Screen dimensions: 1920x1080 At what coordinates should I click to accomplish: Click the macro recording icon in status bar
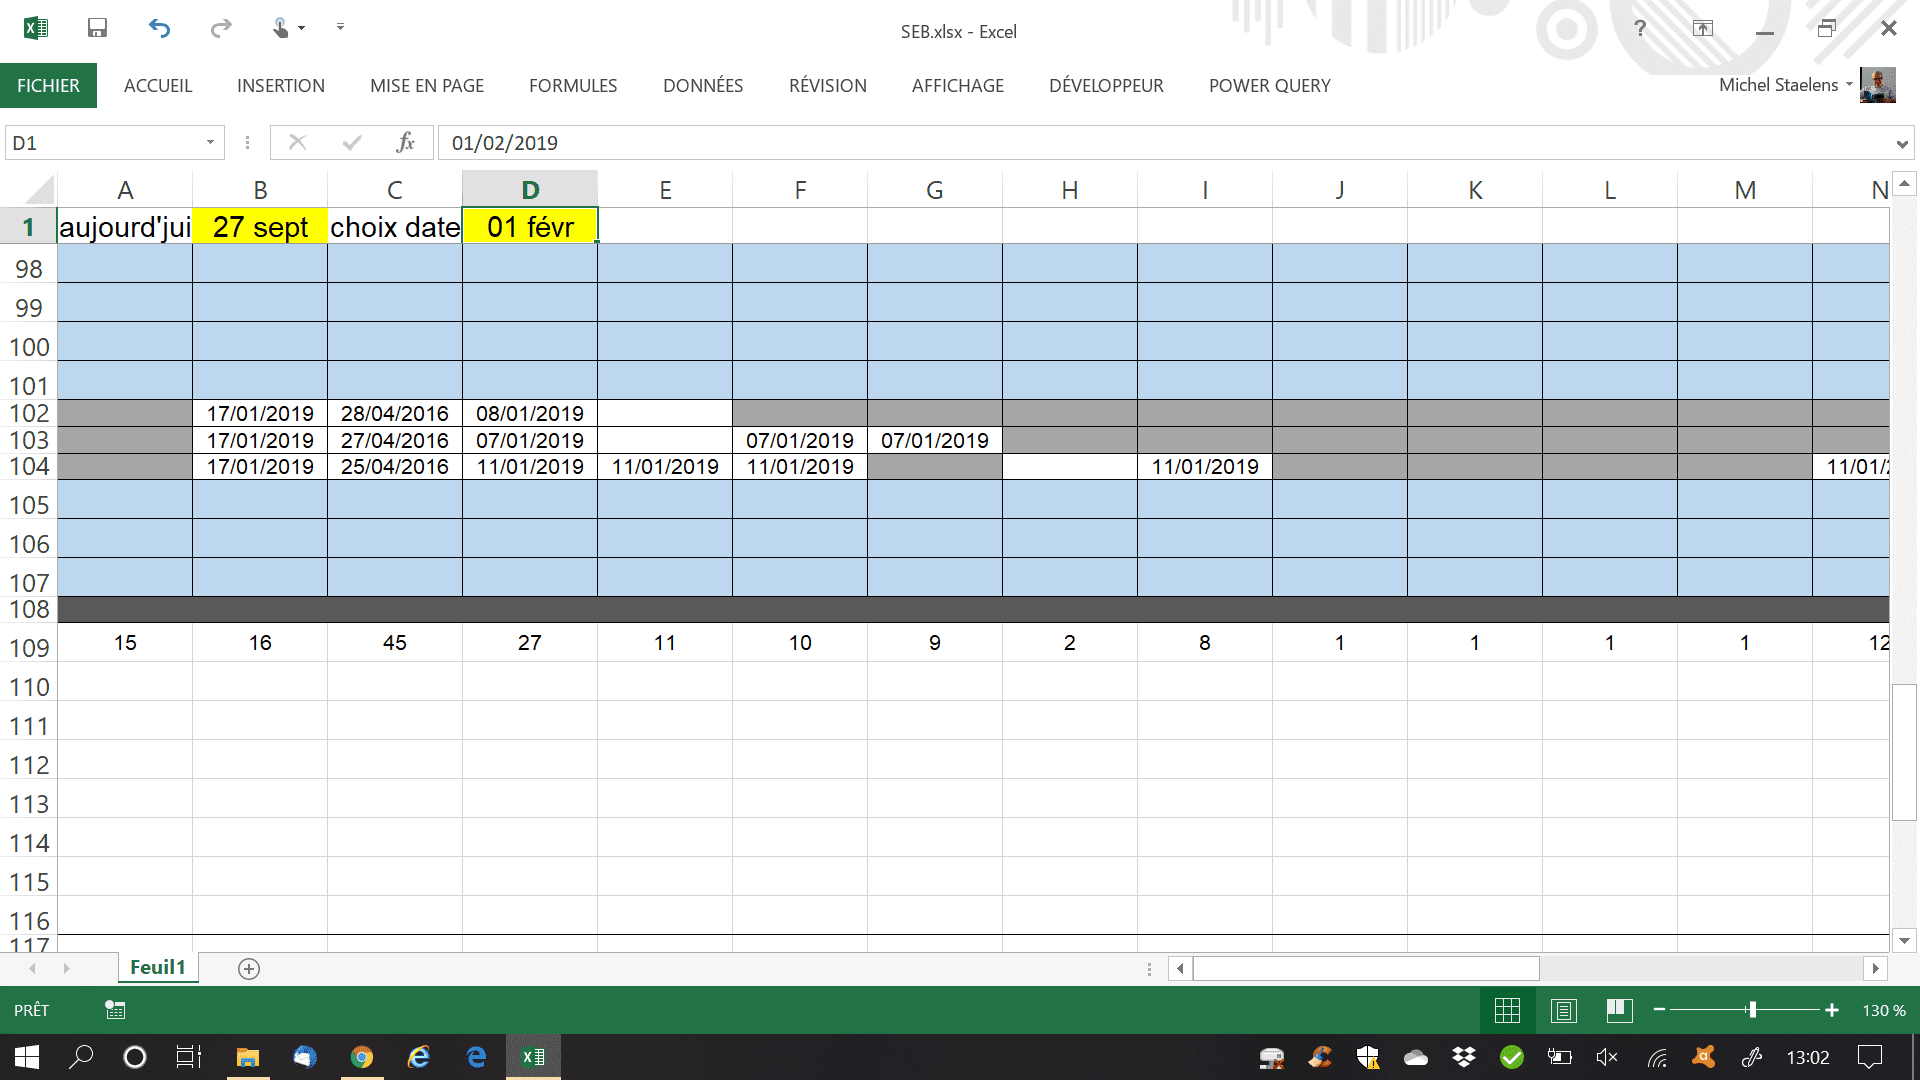pos(115,1010)
